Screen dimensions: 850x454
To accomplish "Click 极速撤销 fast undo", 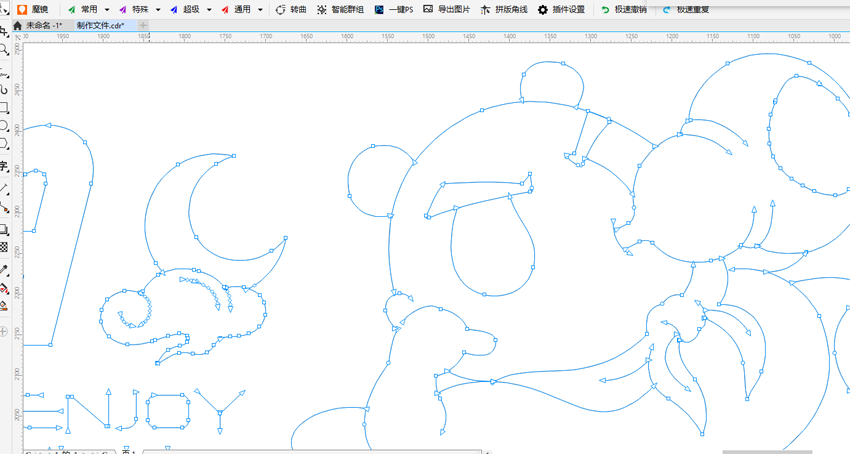I will 624,10.
